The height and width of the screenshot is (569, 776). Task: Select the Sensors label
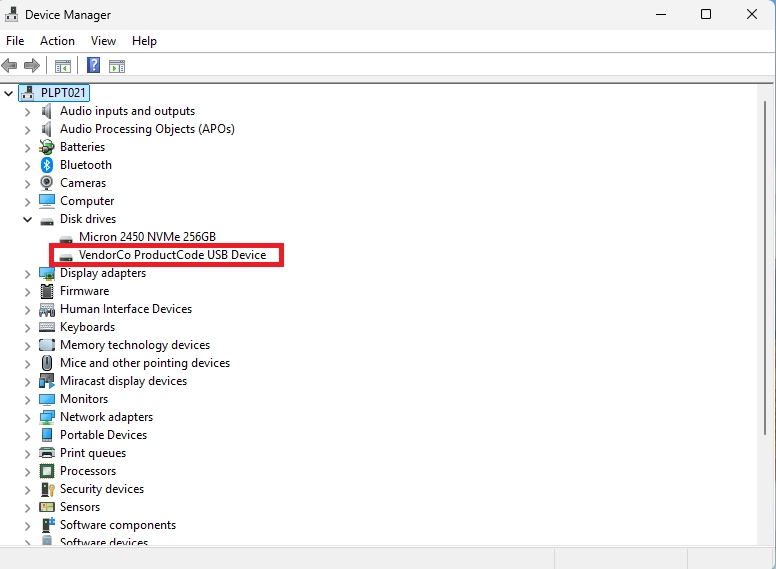(x=80, y=507)
